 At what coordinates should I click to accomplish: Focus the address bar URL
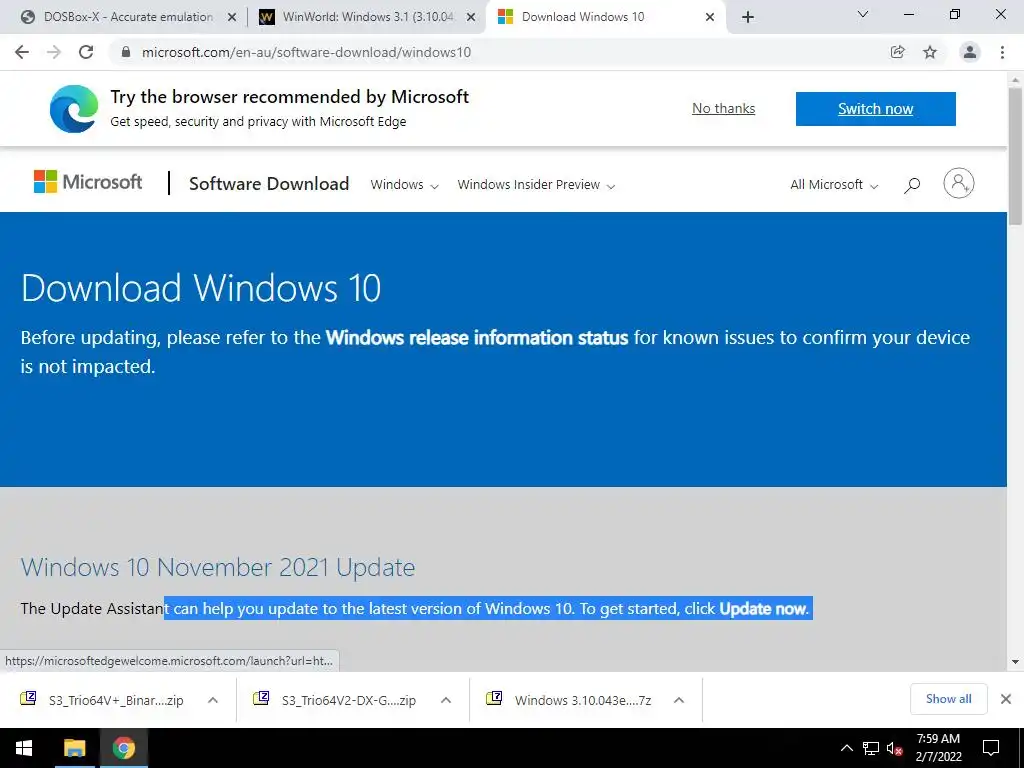[306, 52]
